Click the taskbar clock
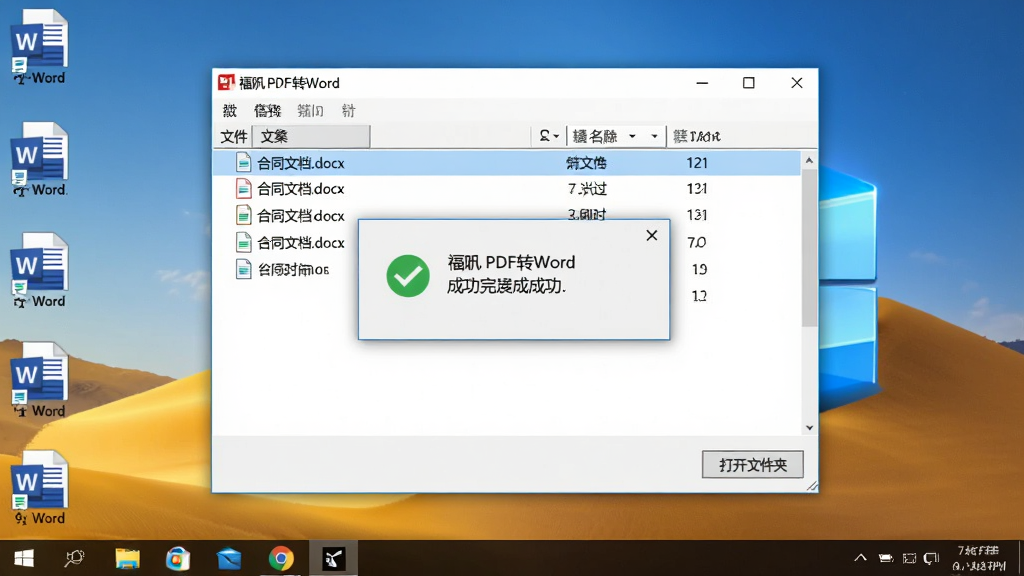1024x576 pixels. pyautogui.click(x=978, y=558)
